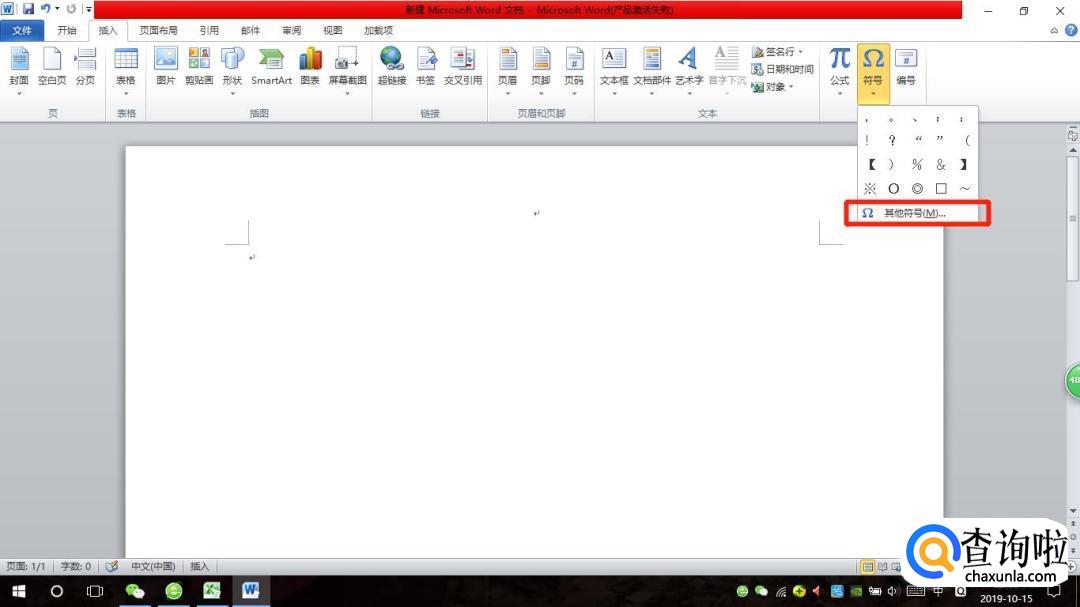
Task: Insert a signature line (签名行)
Action: tap(777, 52)
